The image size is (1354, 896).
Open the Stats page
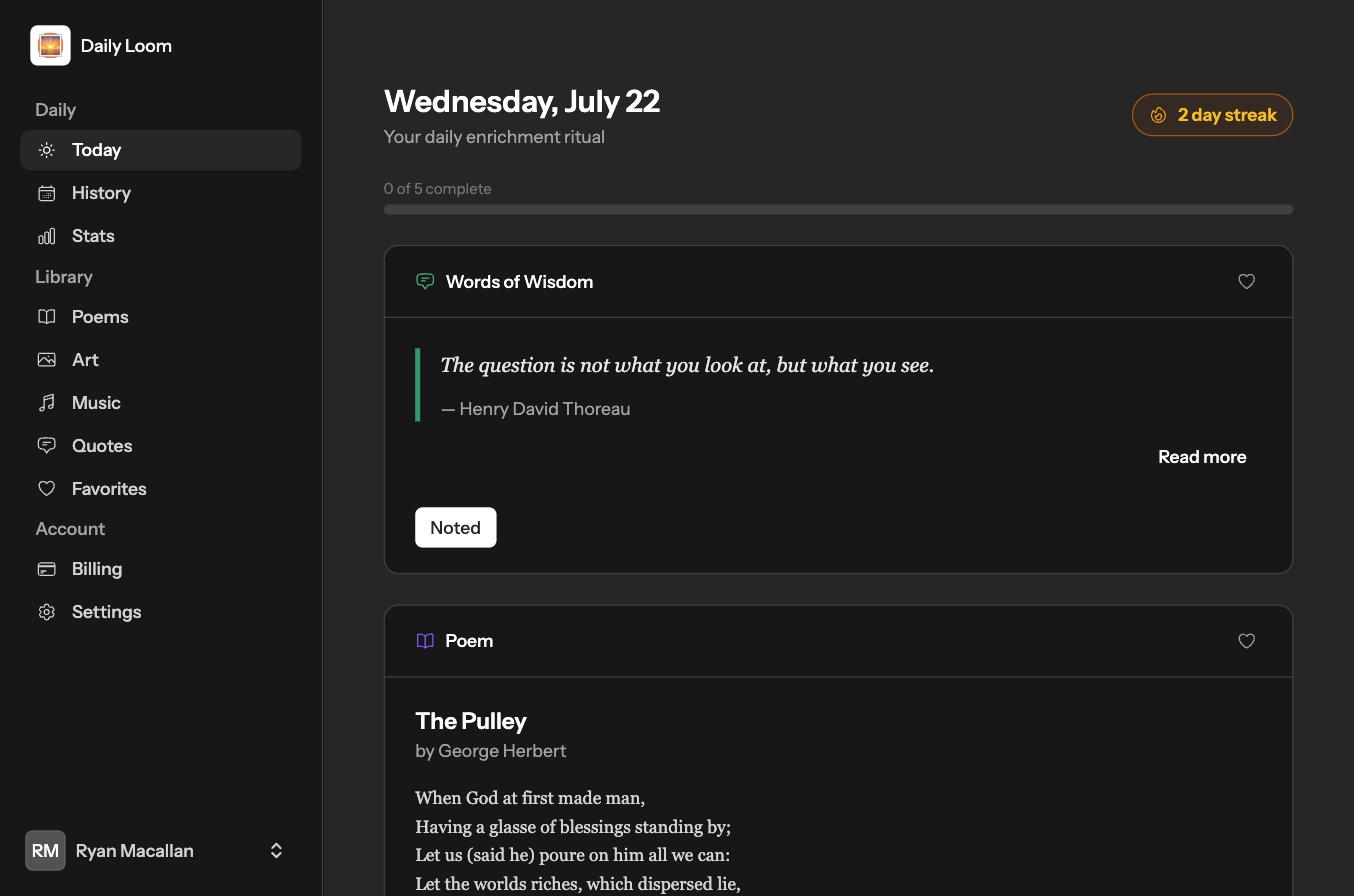tap(161, 236)
